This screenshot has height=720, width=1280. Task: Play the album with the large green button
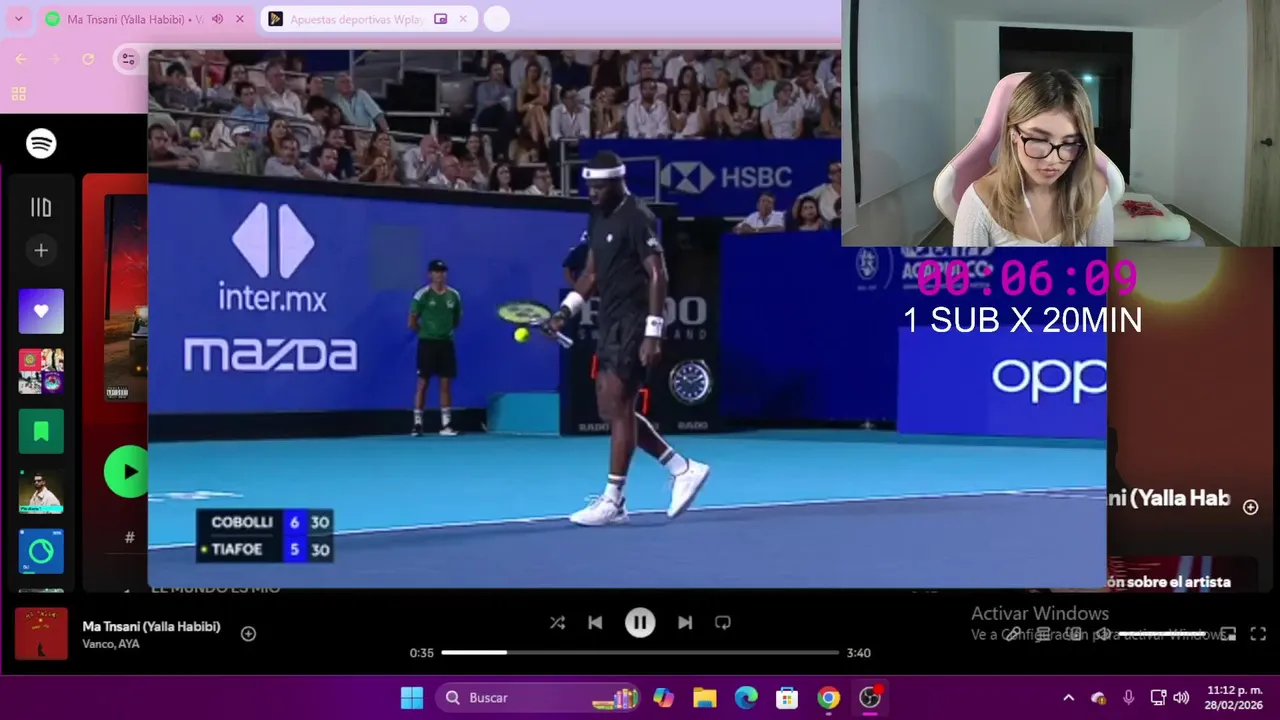126,471
